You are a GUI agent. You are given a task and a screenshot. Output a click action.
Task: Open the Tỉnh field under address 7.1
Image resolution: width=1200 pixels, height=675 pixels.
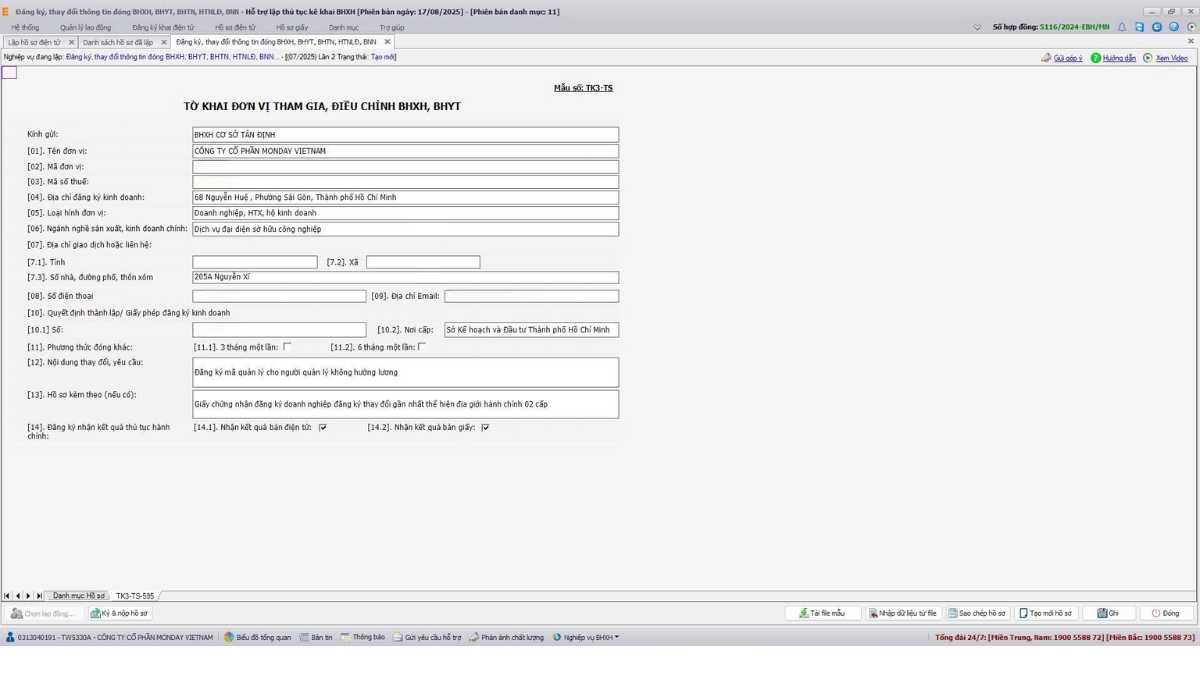point(255,262)
